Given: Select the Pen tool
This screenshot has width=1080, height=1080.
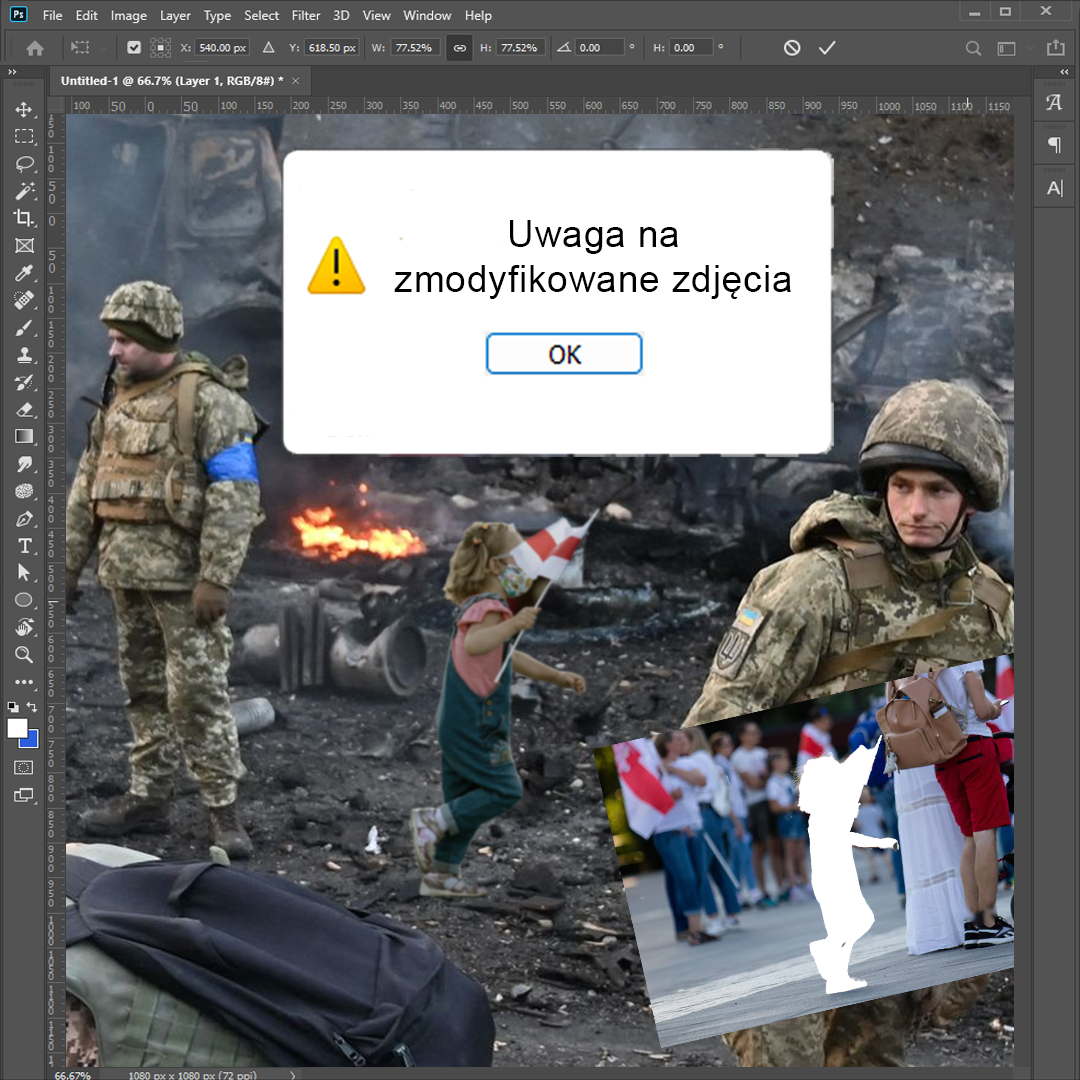Looking at the screenshot, I should pos(24,518).
